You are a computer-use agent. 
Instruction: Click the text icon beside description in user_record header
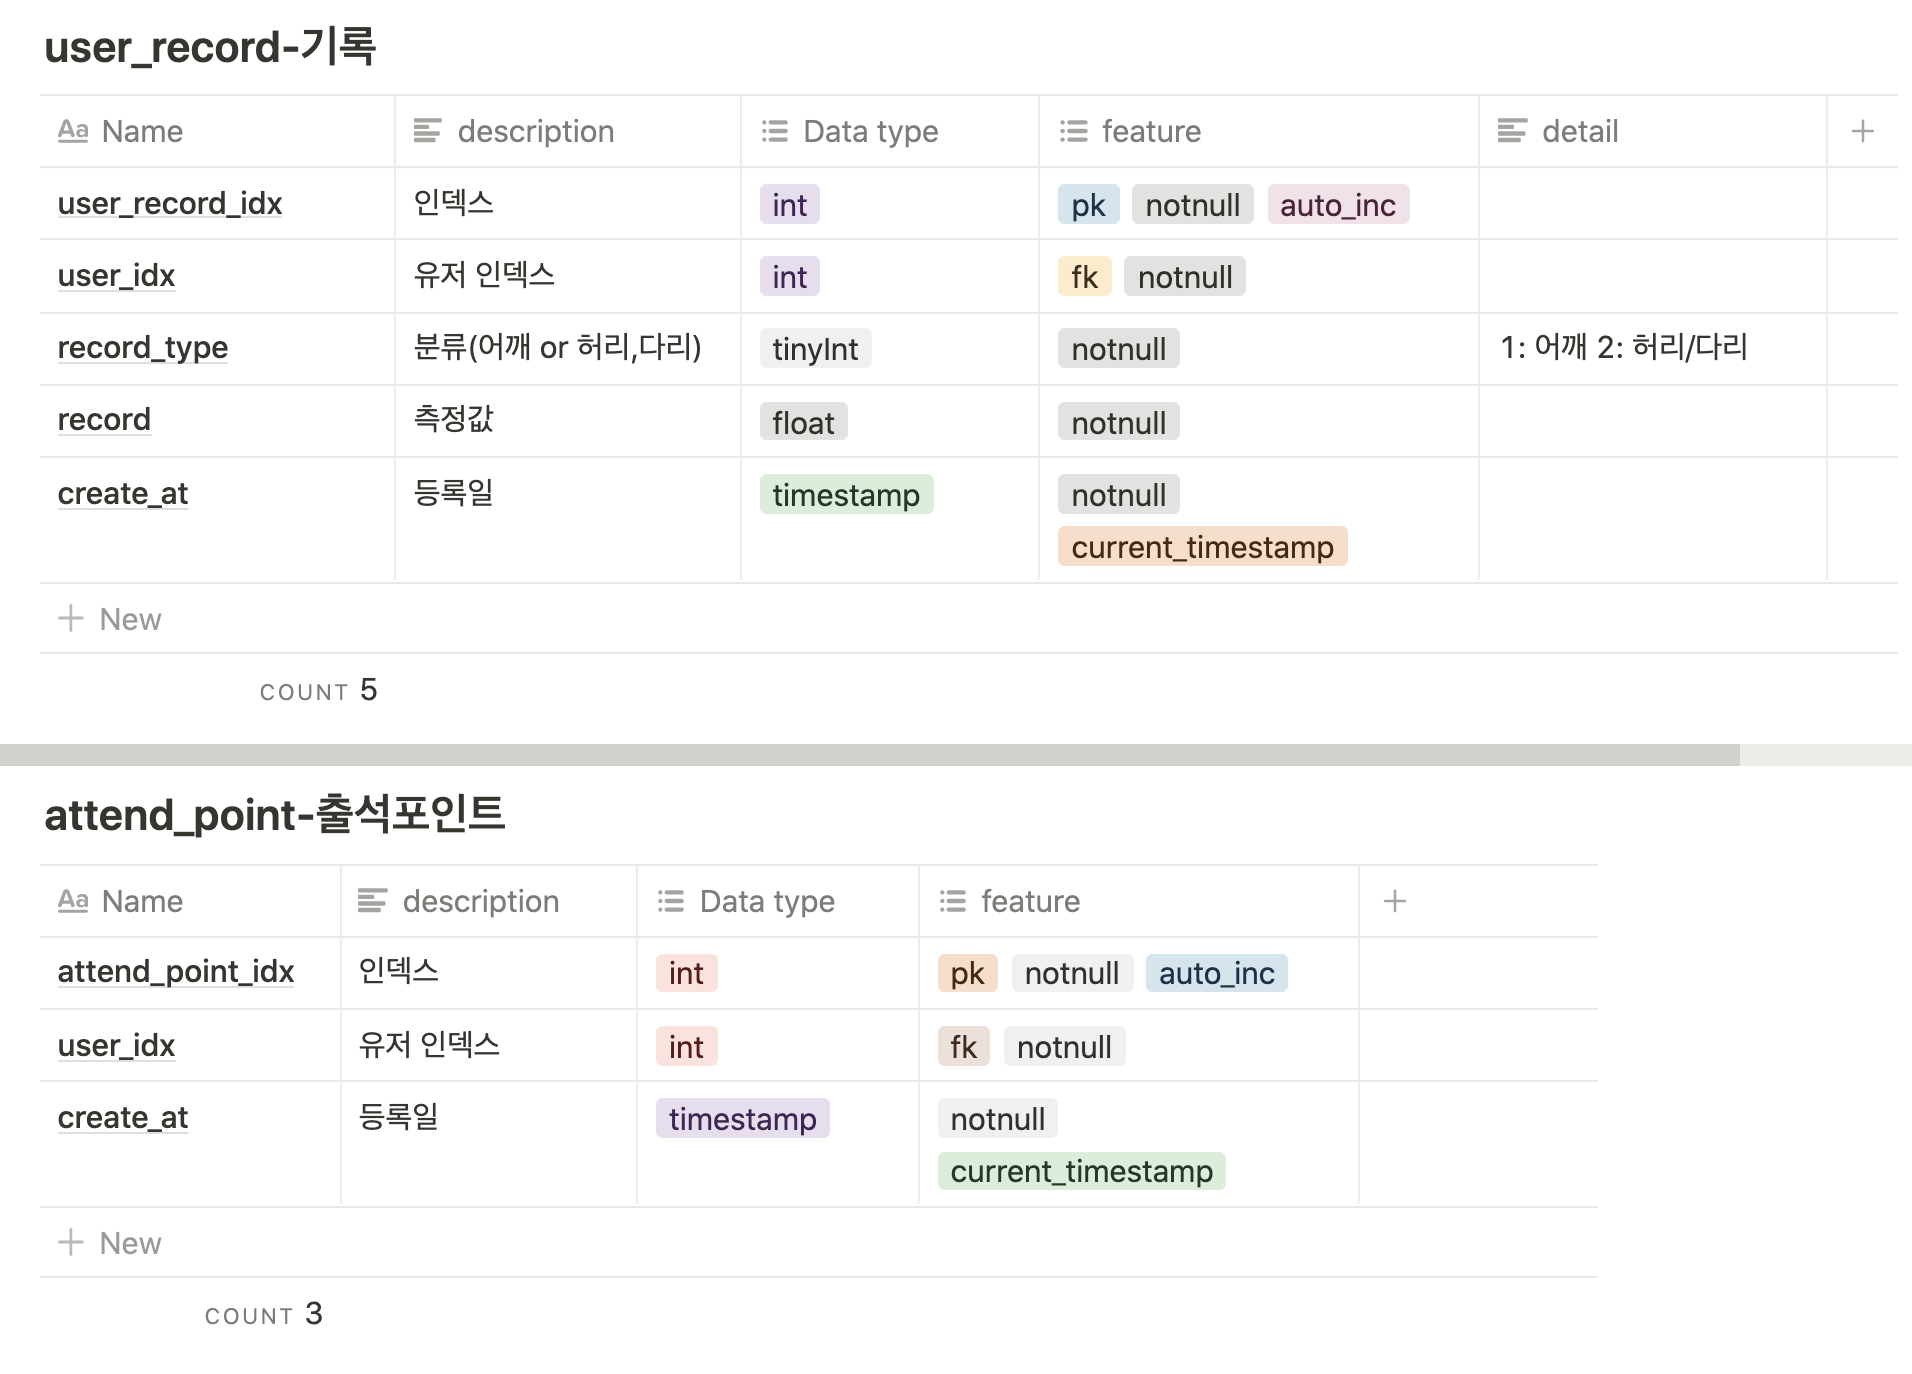pos(427,131)
